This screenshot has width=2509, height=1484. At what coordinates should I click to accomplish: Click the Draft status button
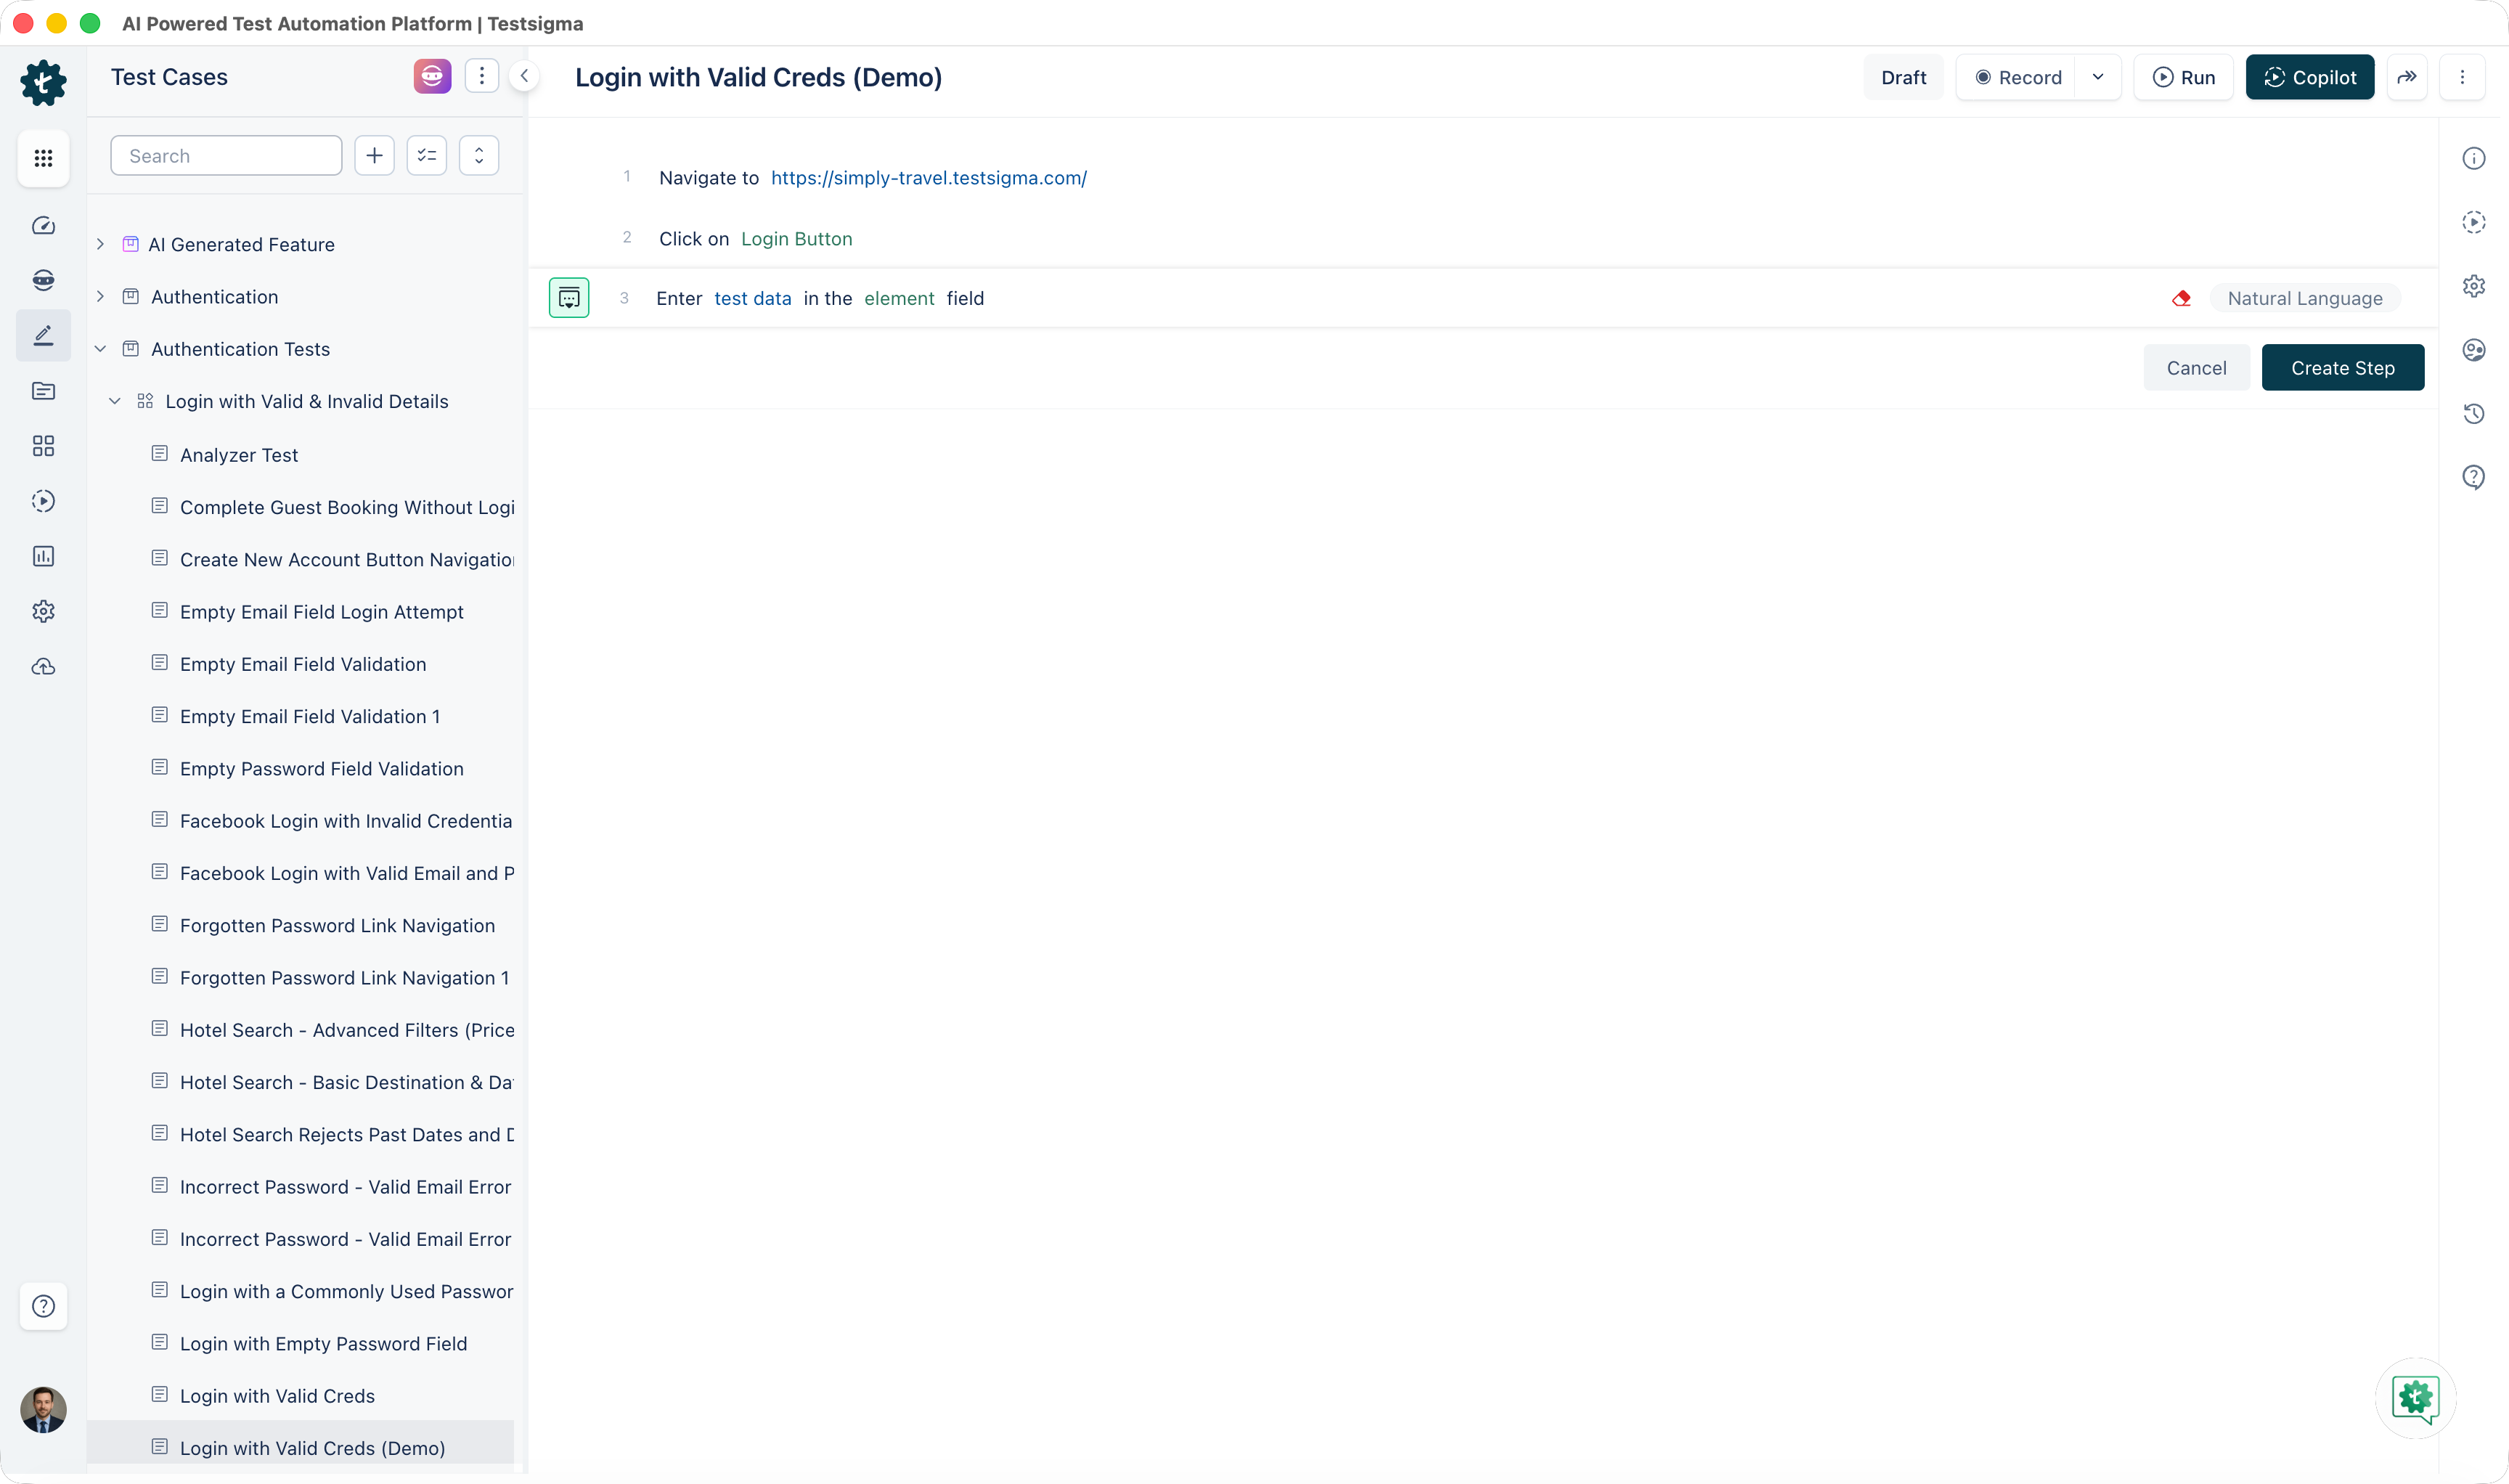(x=1903, y=77)
